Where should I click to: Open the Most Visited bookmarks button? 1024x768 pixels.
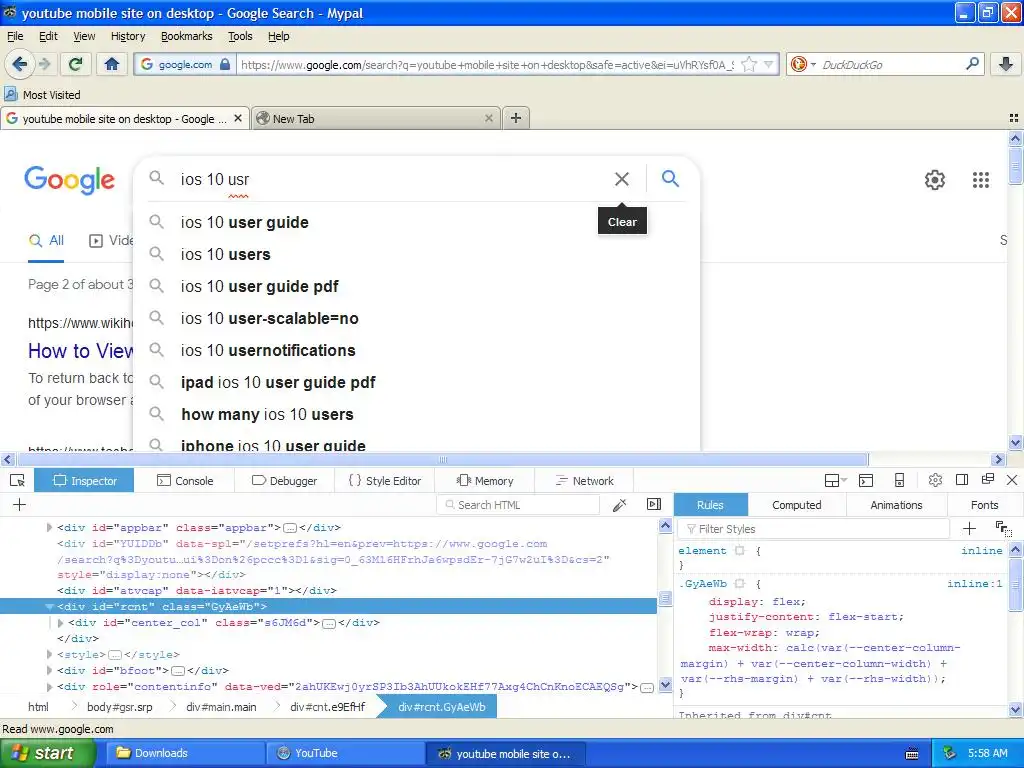(42, 95)
